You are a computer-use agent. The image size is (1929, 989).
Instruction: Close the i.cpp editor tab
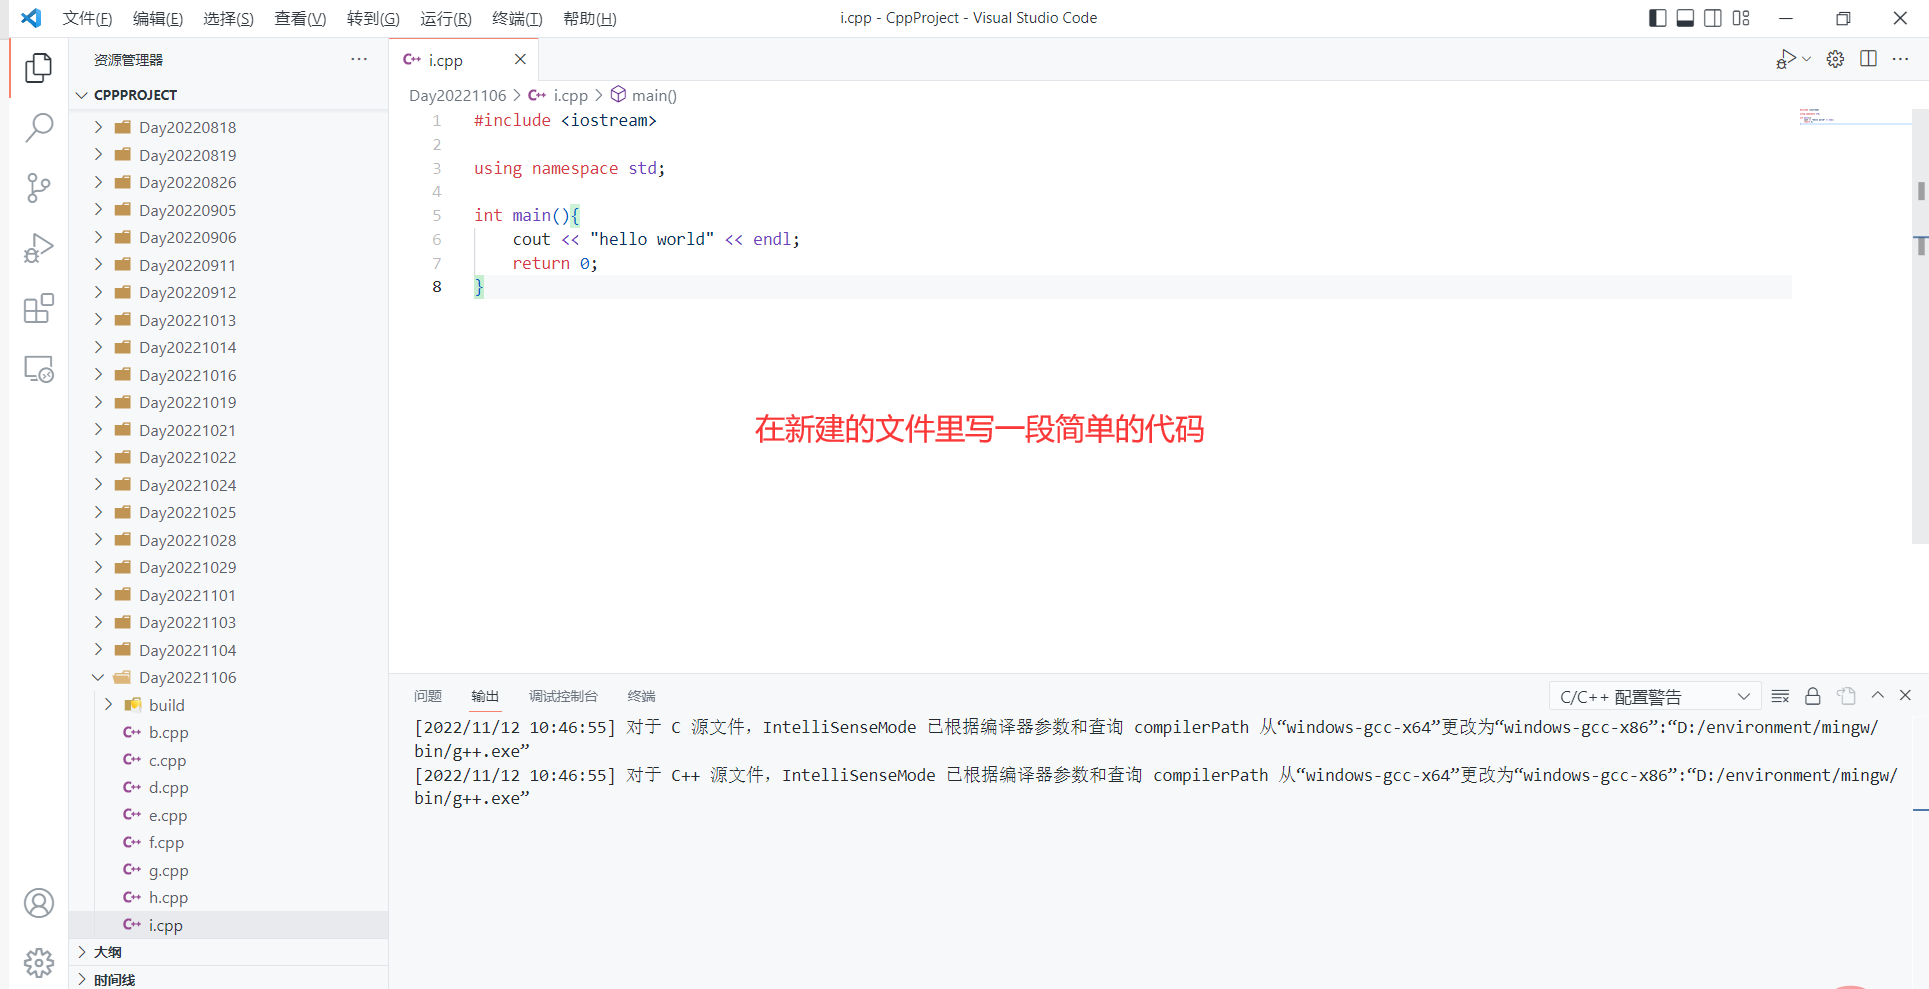[520, 59]
